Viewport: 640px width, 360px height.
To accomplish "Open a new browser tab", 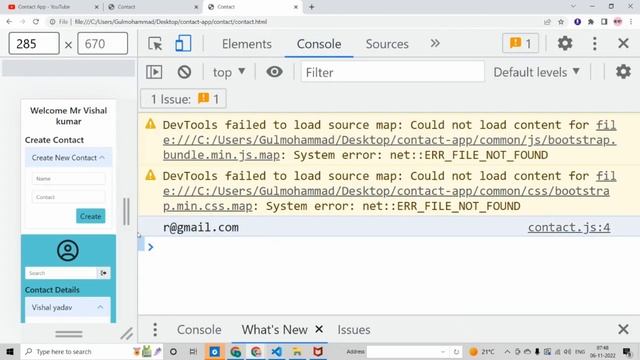I will coord(311,7).
